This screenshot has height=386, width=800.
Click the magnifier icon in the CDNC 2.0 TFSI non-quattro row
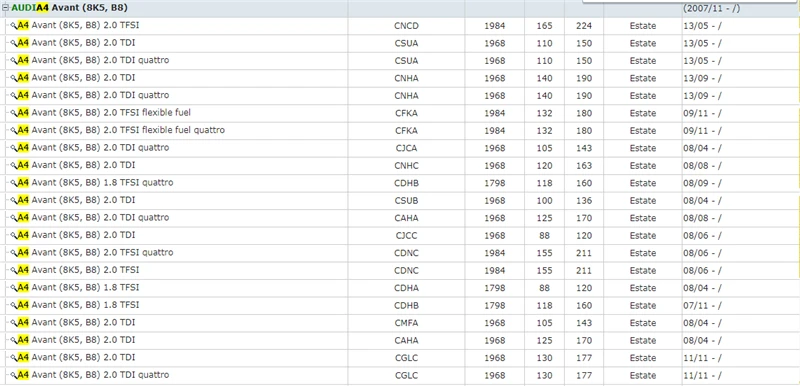[x=14, y=270]
